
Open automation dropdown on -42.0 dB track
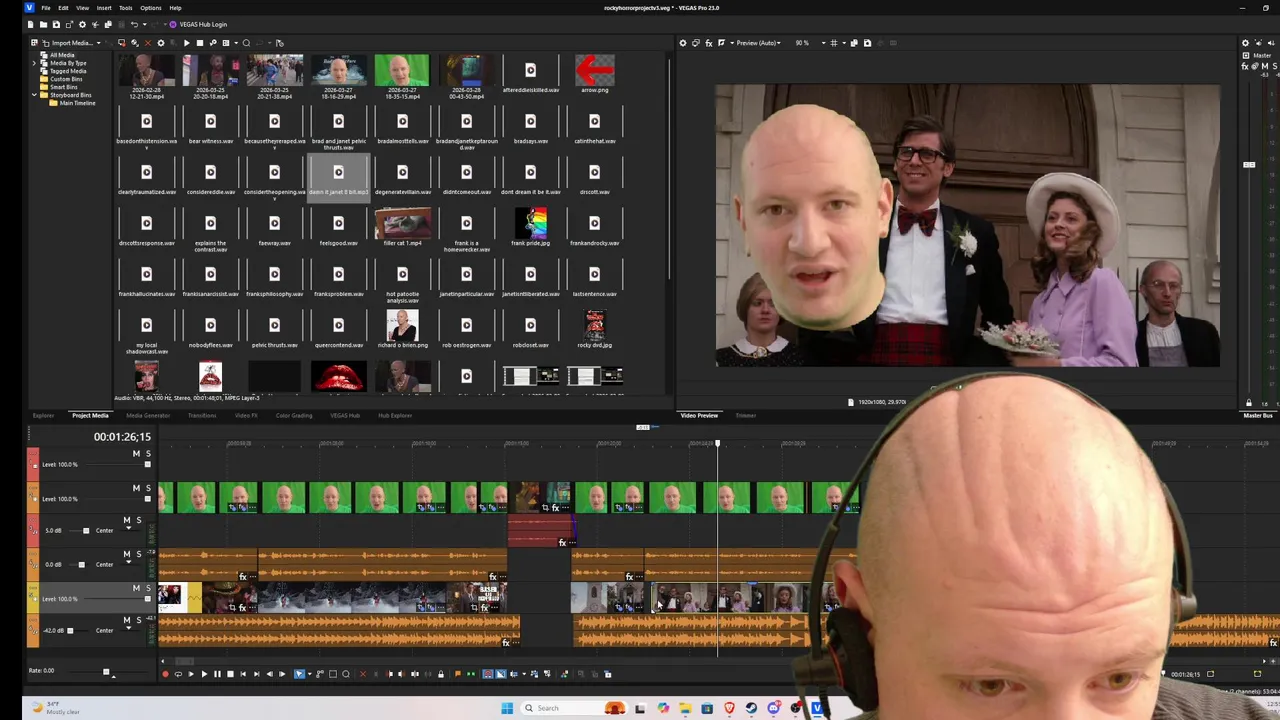point(128,628)
